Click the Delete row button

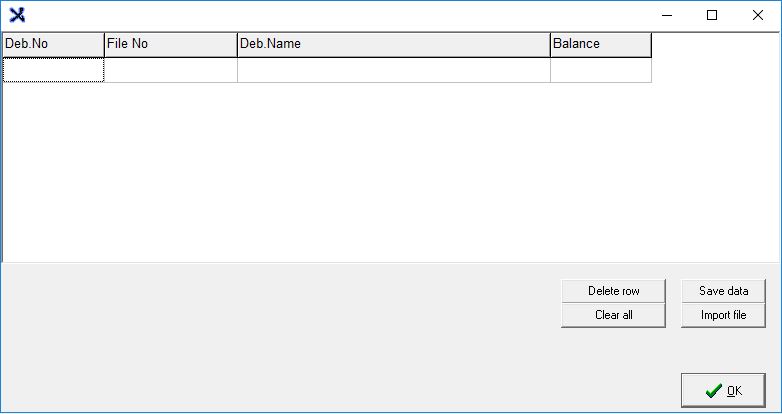[x=613, y=291]
